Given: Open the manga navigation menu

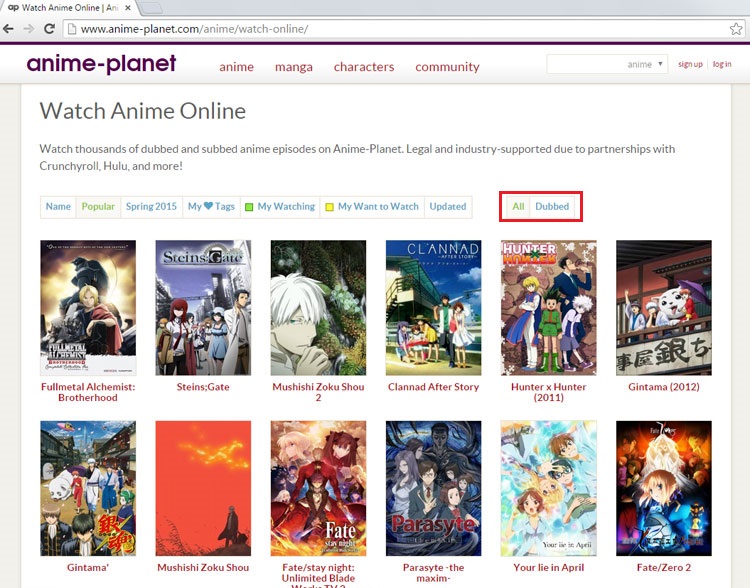Looking at the screenshot, I should click(x=294, y=67).
